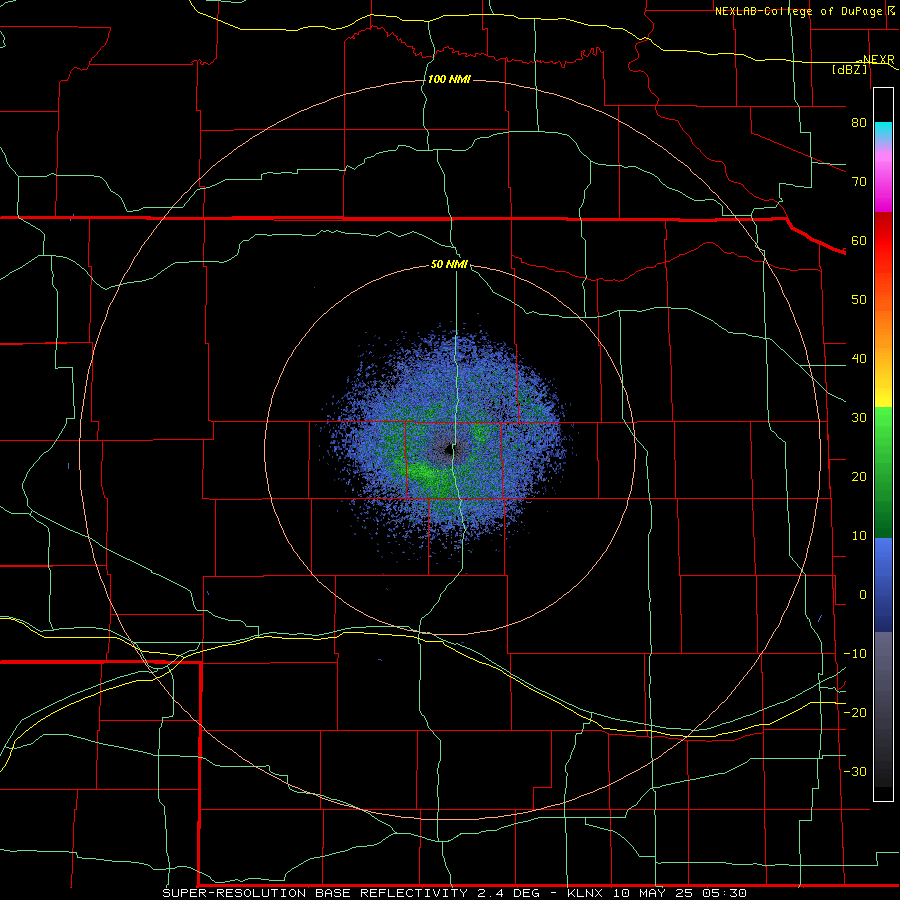Click the 60 dBZ scale value
This screenshot has width=900, height=900.
(x=859, y=240)
